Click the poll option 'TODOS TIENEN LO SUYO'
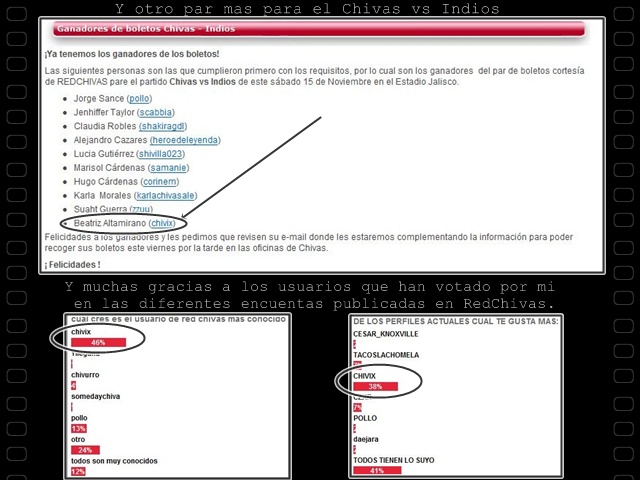 click(x=394, y=460)
